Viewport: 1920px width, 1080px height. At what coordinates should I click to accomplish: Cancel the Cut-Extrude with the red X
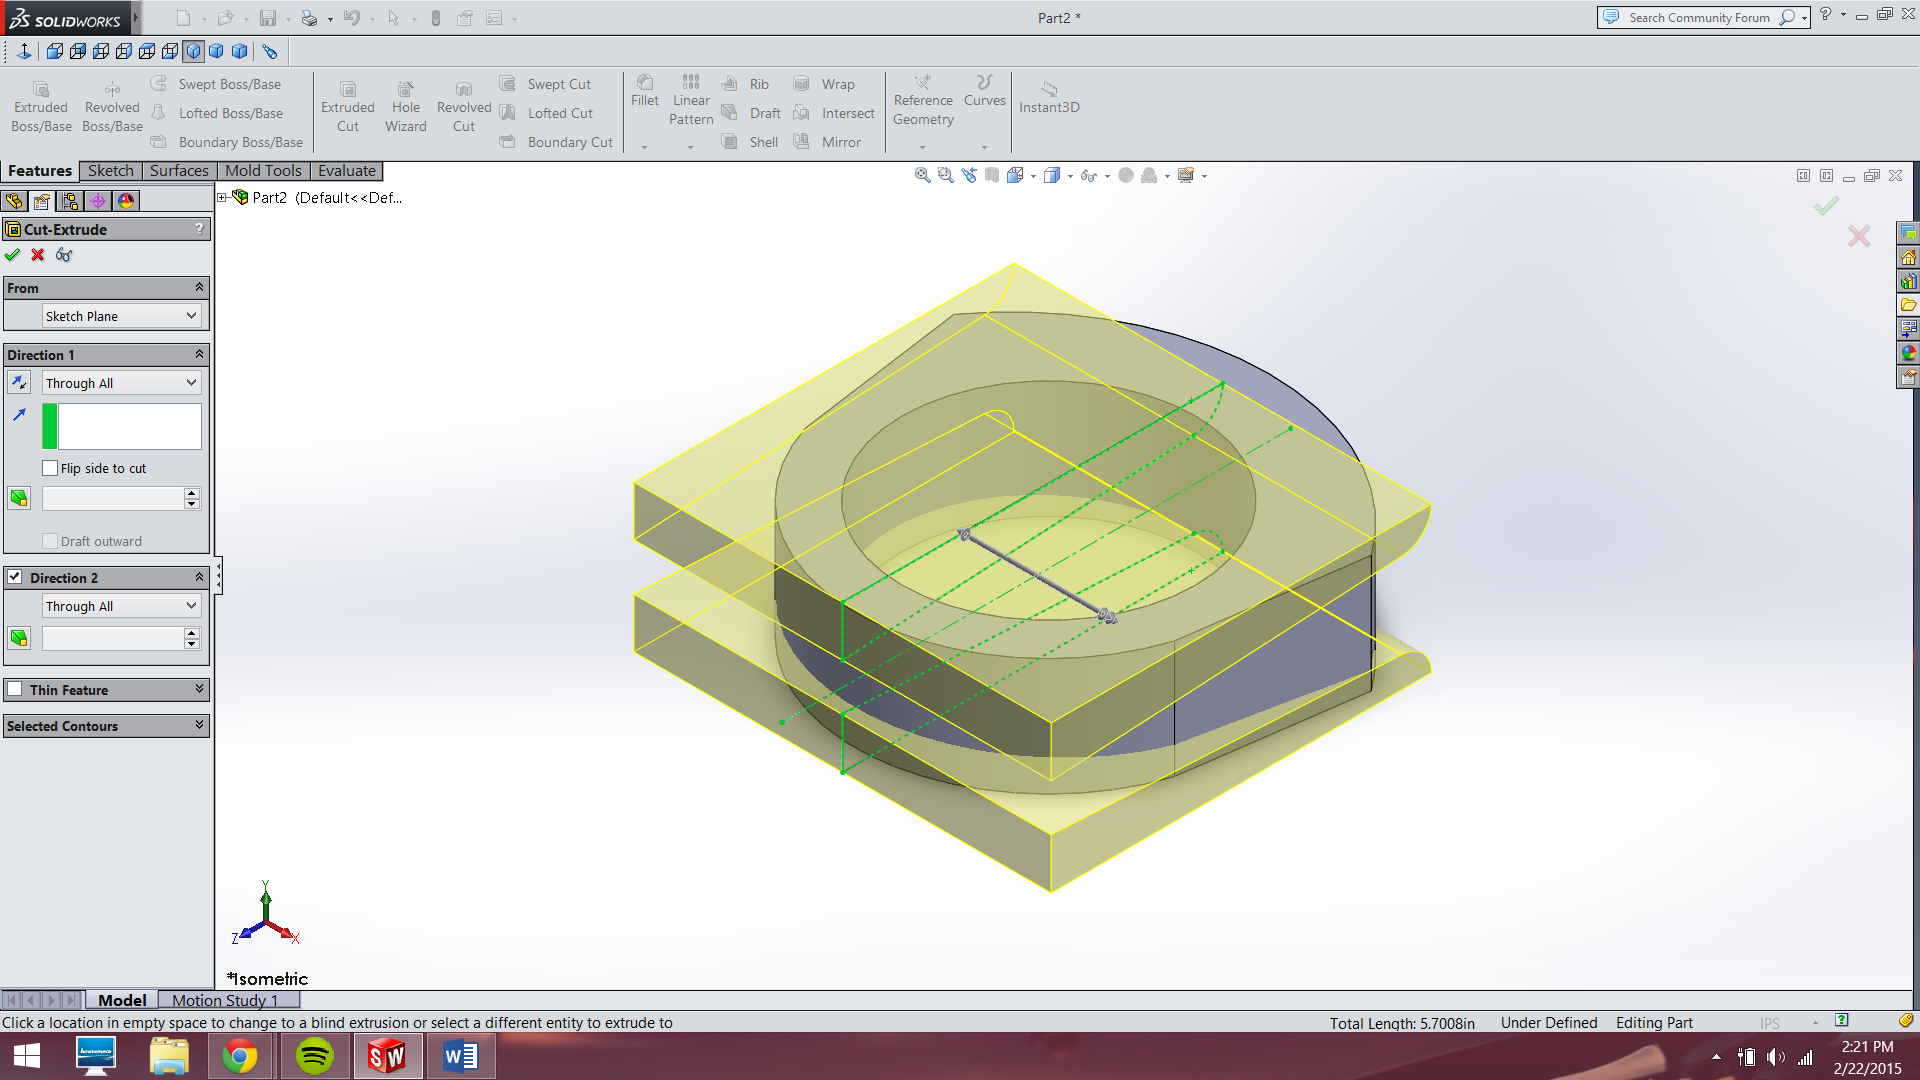tap(38, 255)
